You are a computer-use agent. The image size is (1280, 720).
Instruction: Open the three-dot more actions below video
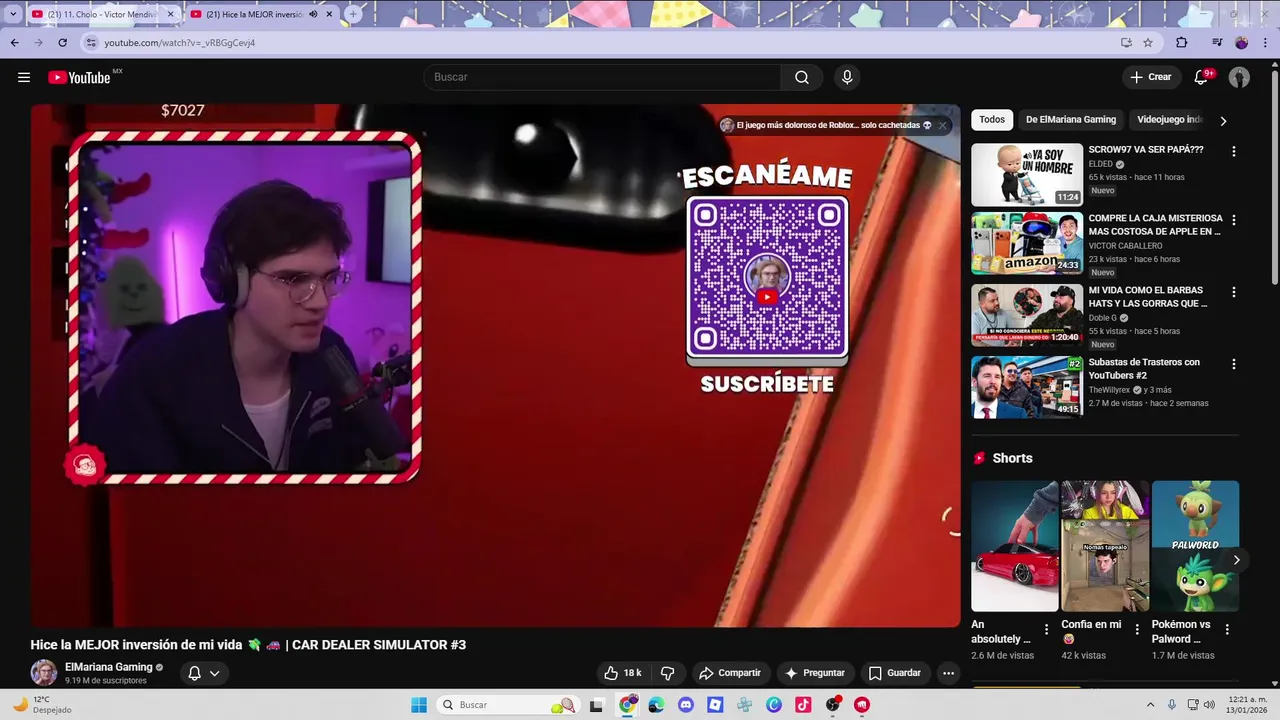pyautogui.click(x=948, y=673)
